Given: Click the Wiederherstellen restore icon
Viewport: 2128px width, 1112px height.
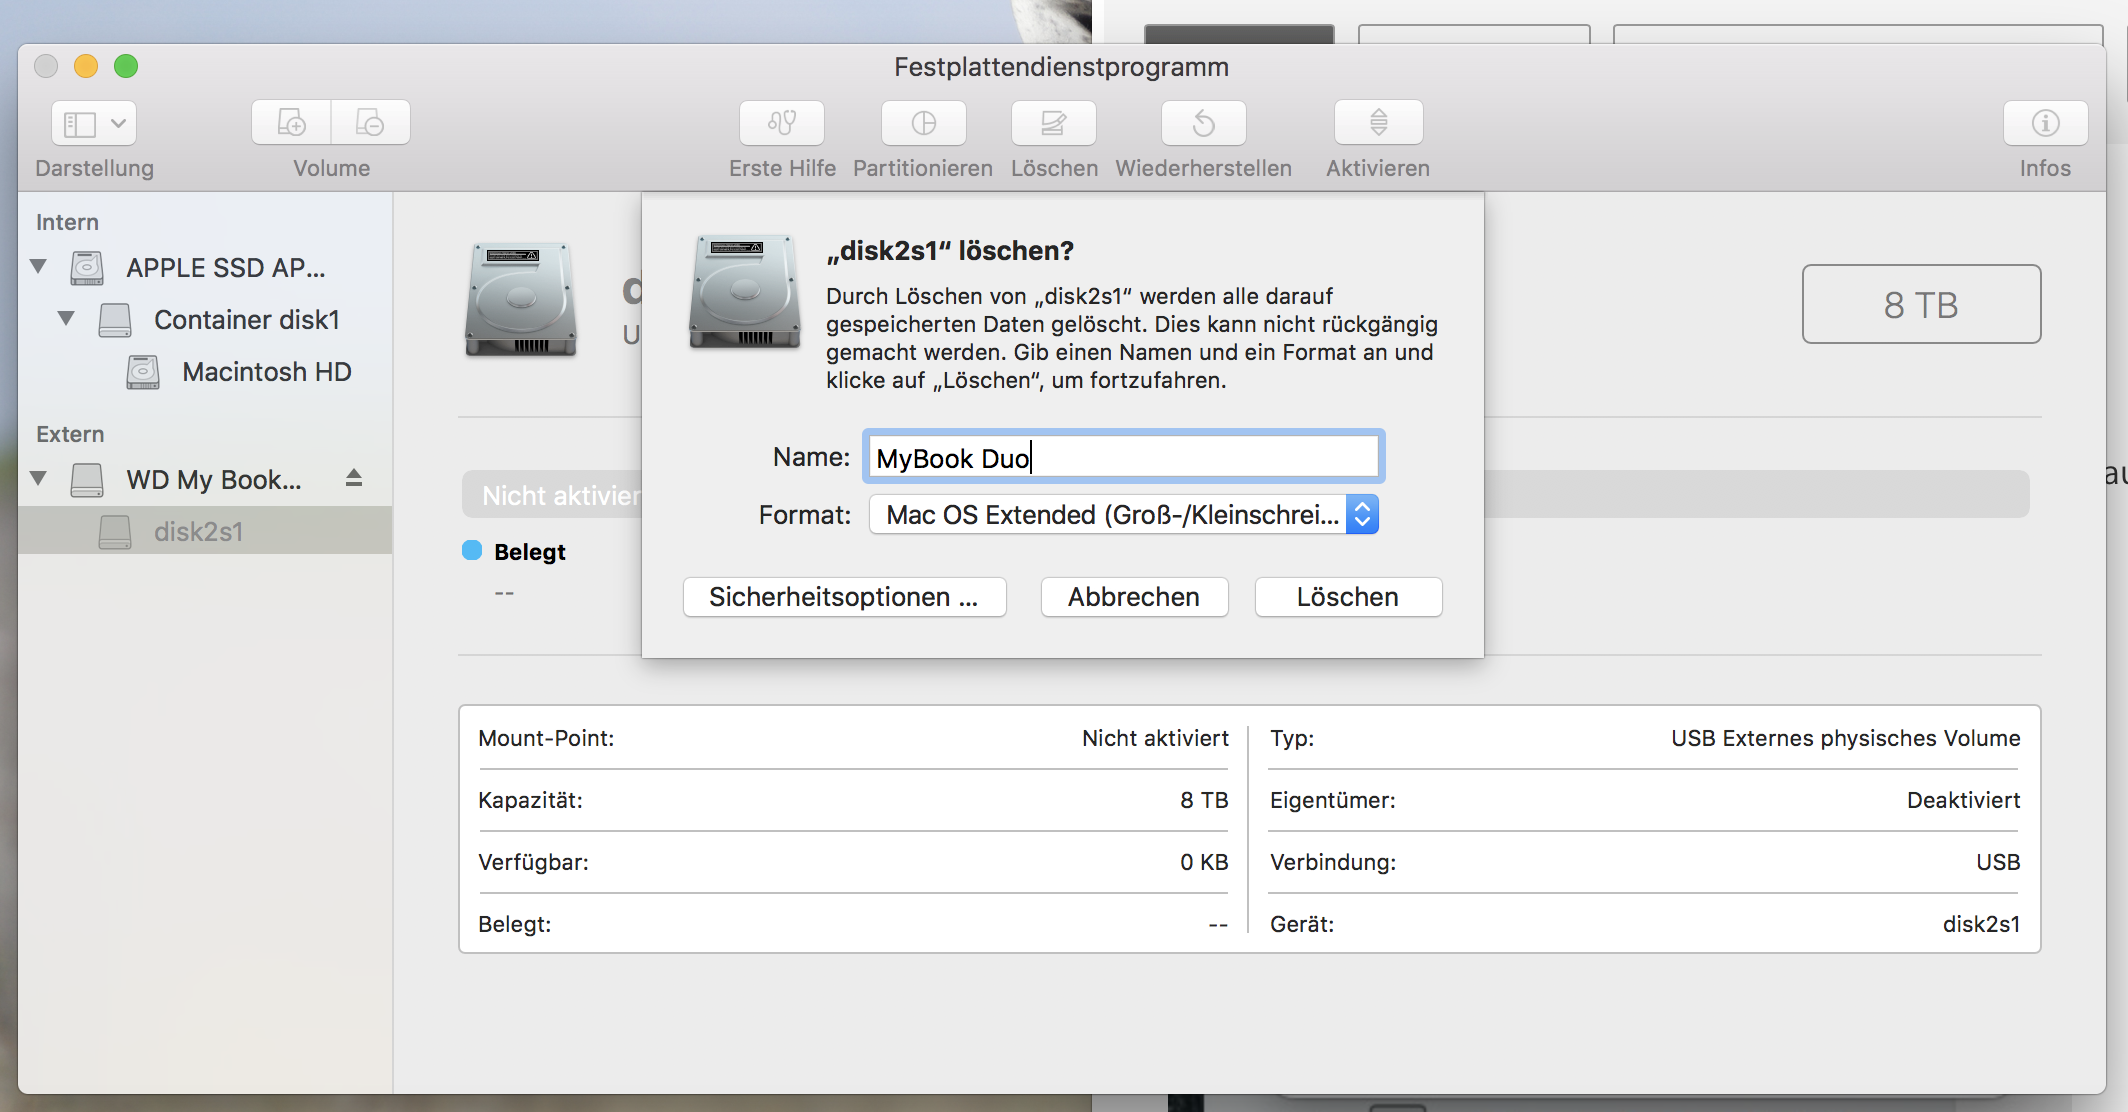Looking at the screenshot, I should (1203, 123).
